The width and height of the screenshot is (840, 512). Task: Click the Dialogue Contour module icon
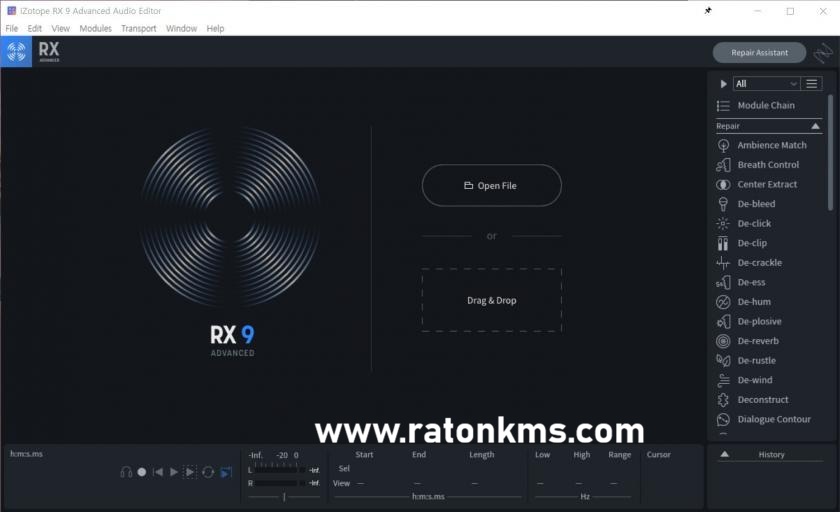[723, 419]
